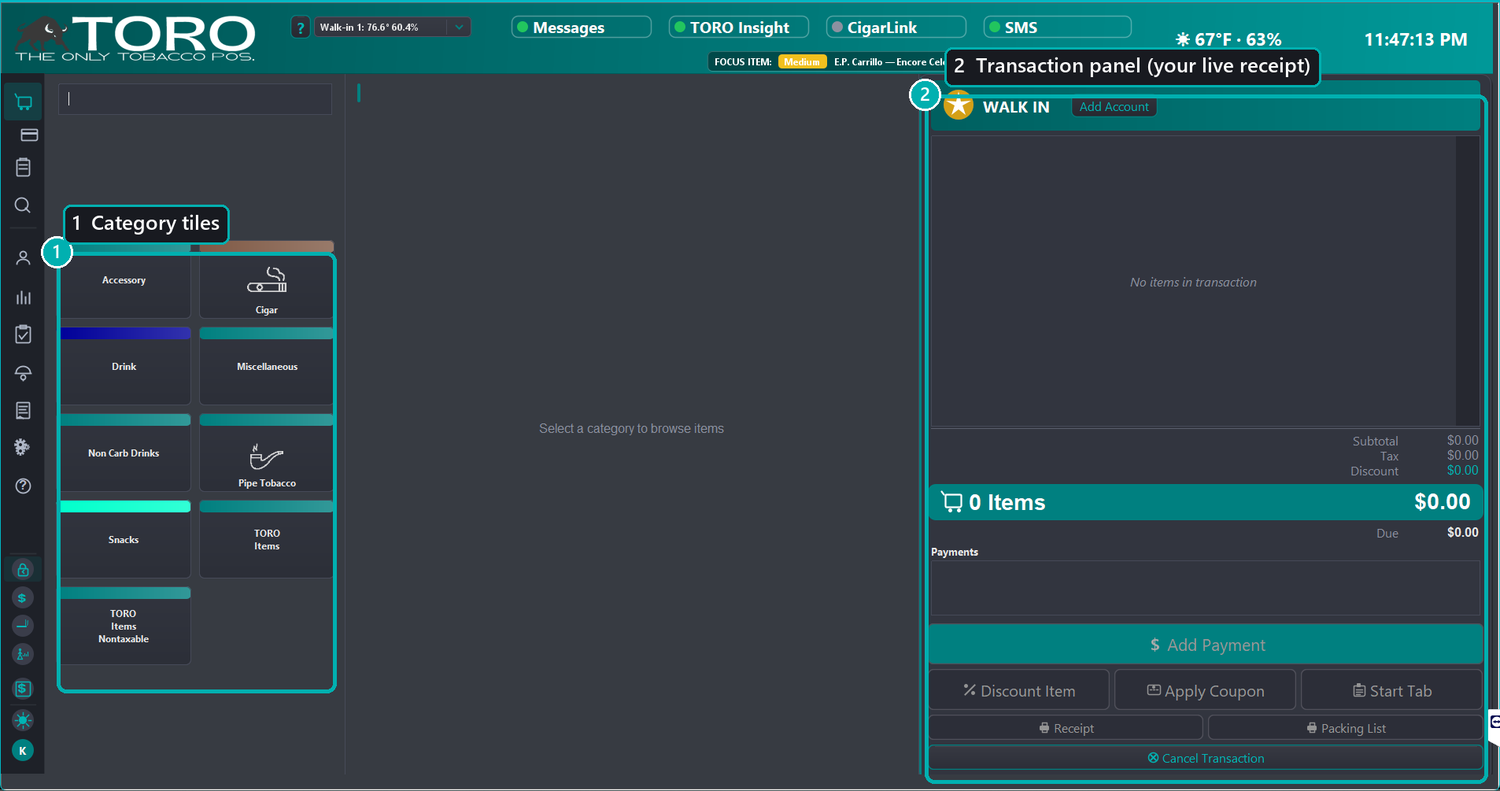
Task: Click the 11:47:13 PM clock
Action: coord(1416,40)
